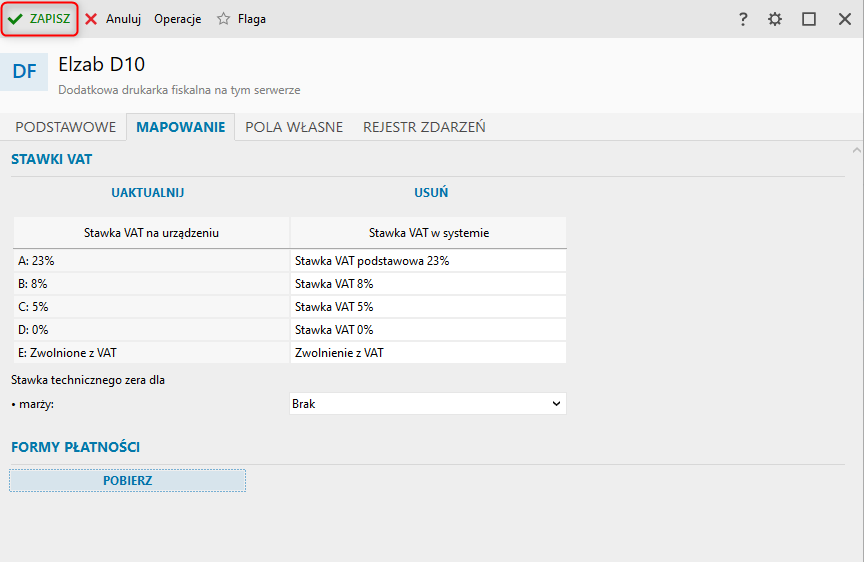Edit the 'Stawka VAT podstawowa 23%' system cell
This screenshot has height=562, width=864.
428,261
